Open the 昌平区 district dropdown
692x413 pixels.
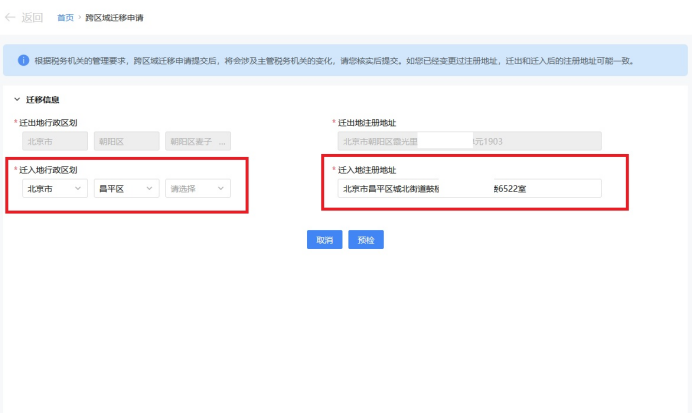[126, 188]
